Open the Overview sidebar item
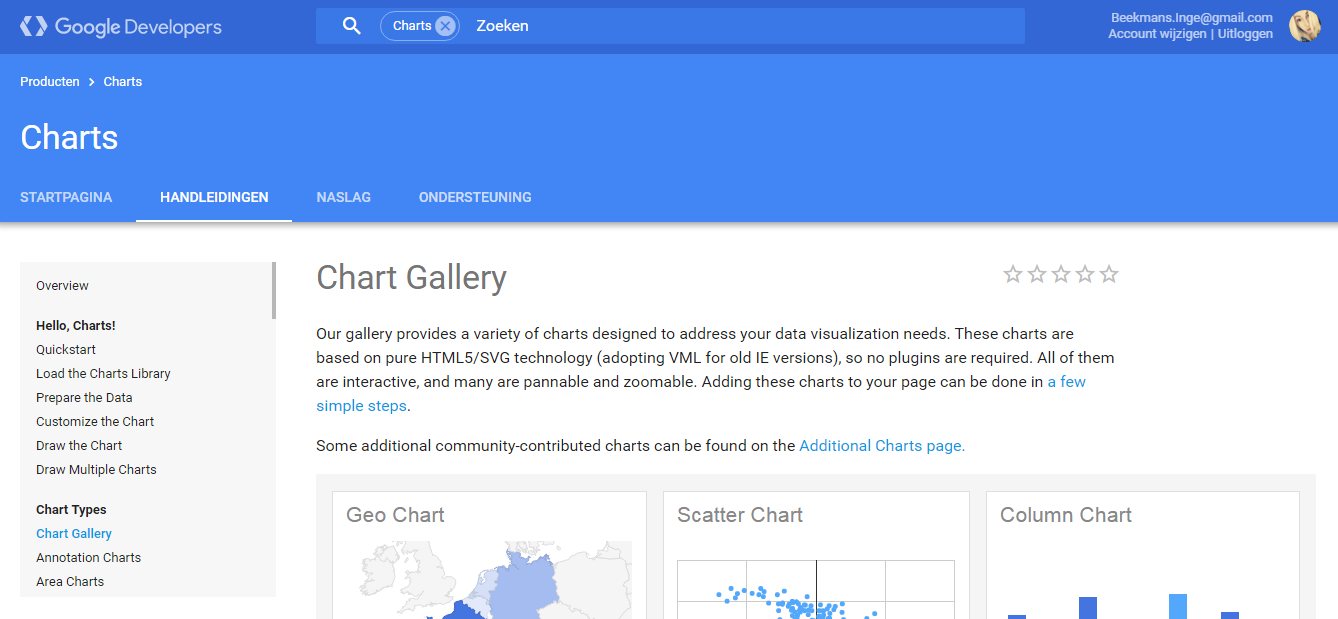Screen dimensions: 1338x619 [x=62, y=286]
